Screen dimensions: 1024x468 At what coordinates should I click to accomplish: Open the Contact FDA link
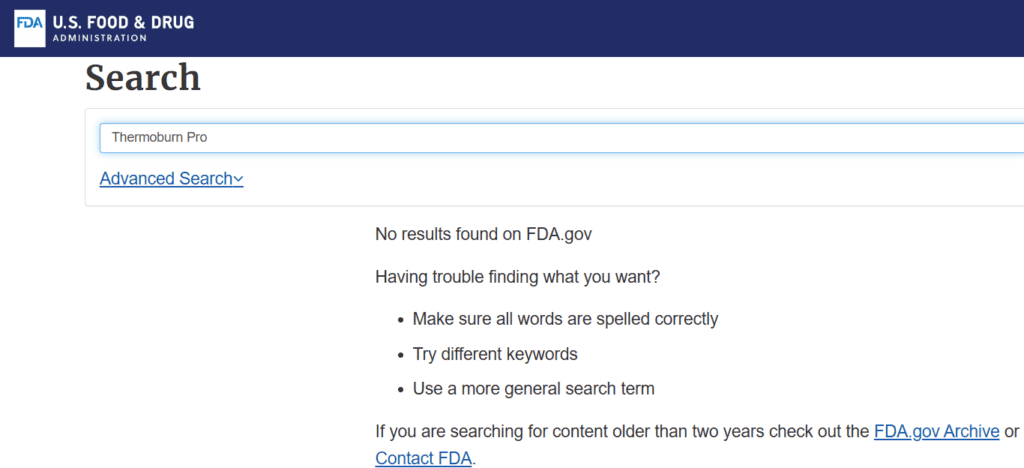[423, 458]
